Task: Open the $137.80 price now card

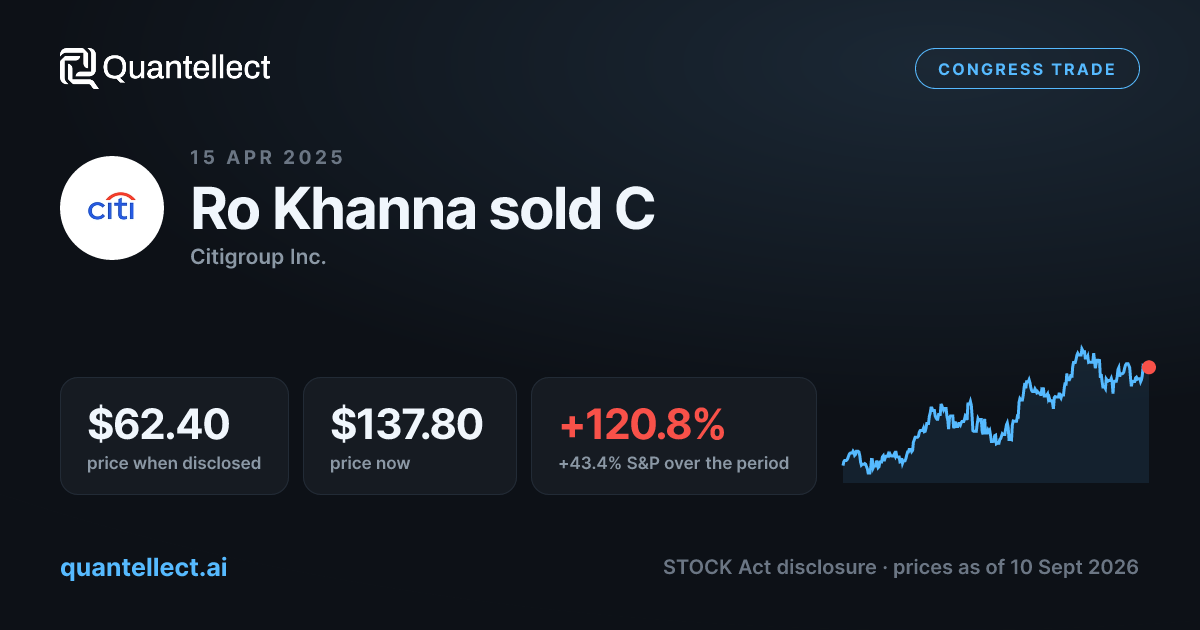Action: (x=410, y=435)
